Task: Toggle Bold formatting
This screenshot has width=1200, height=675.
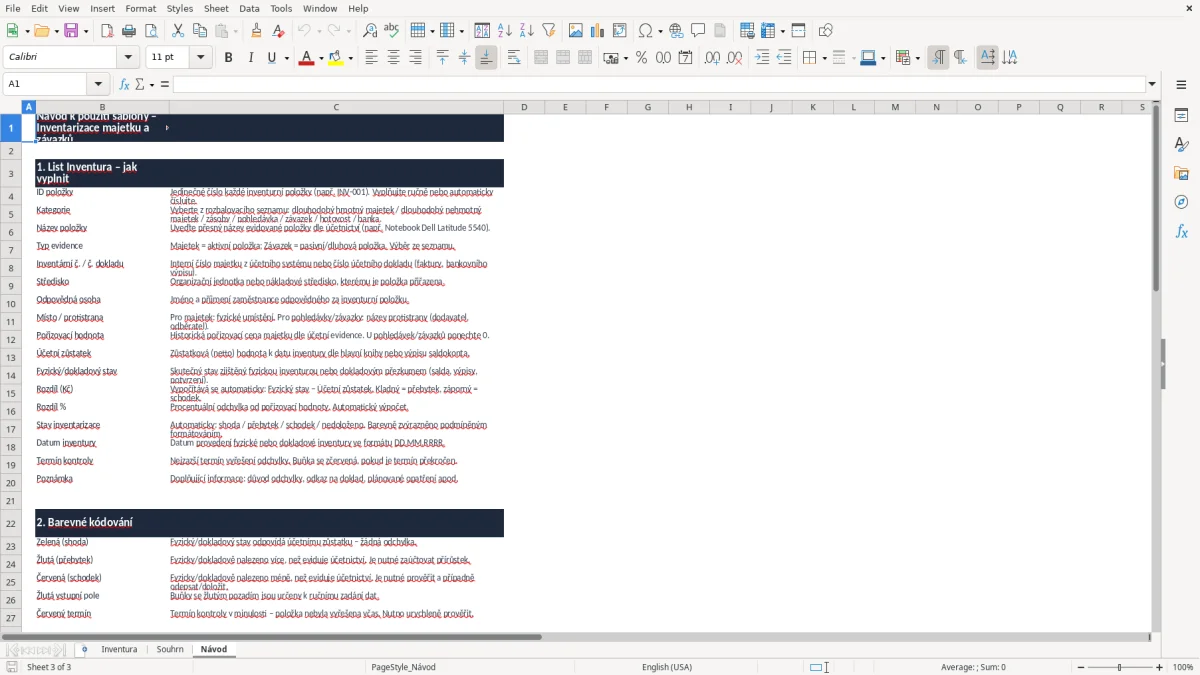Action: (228, 58)
